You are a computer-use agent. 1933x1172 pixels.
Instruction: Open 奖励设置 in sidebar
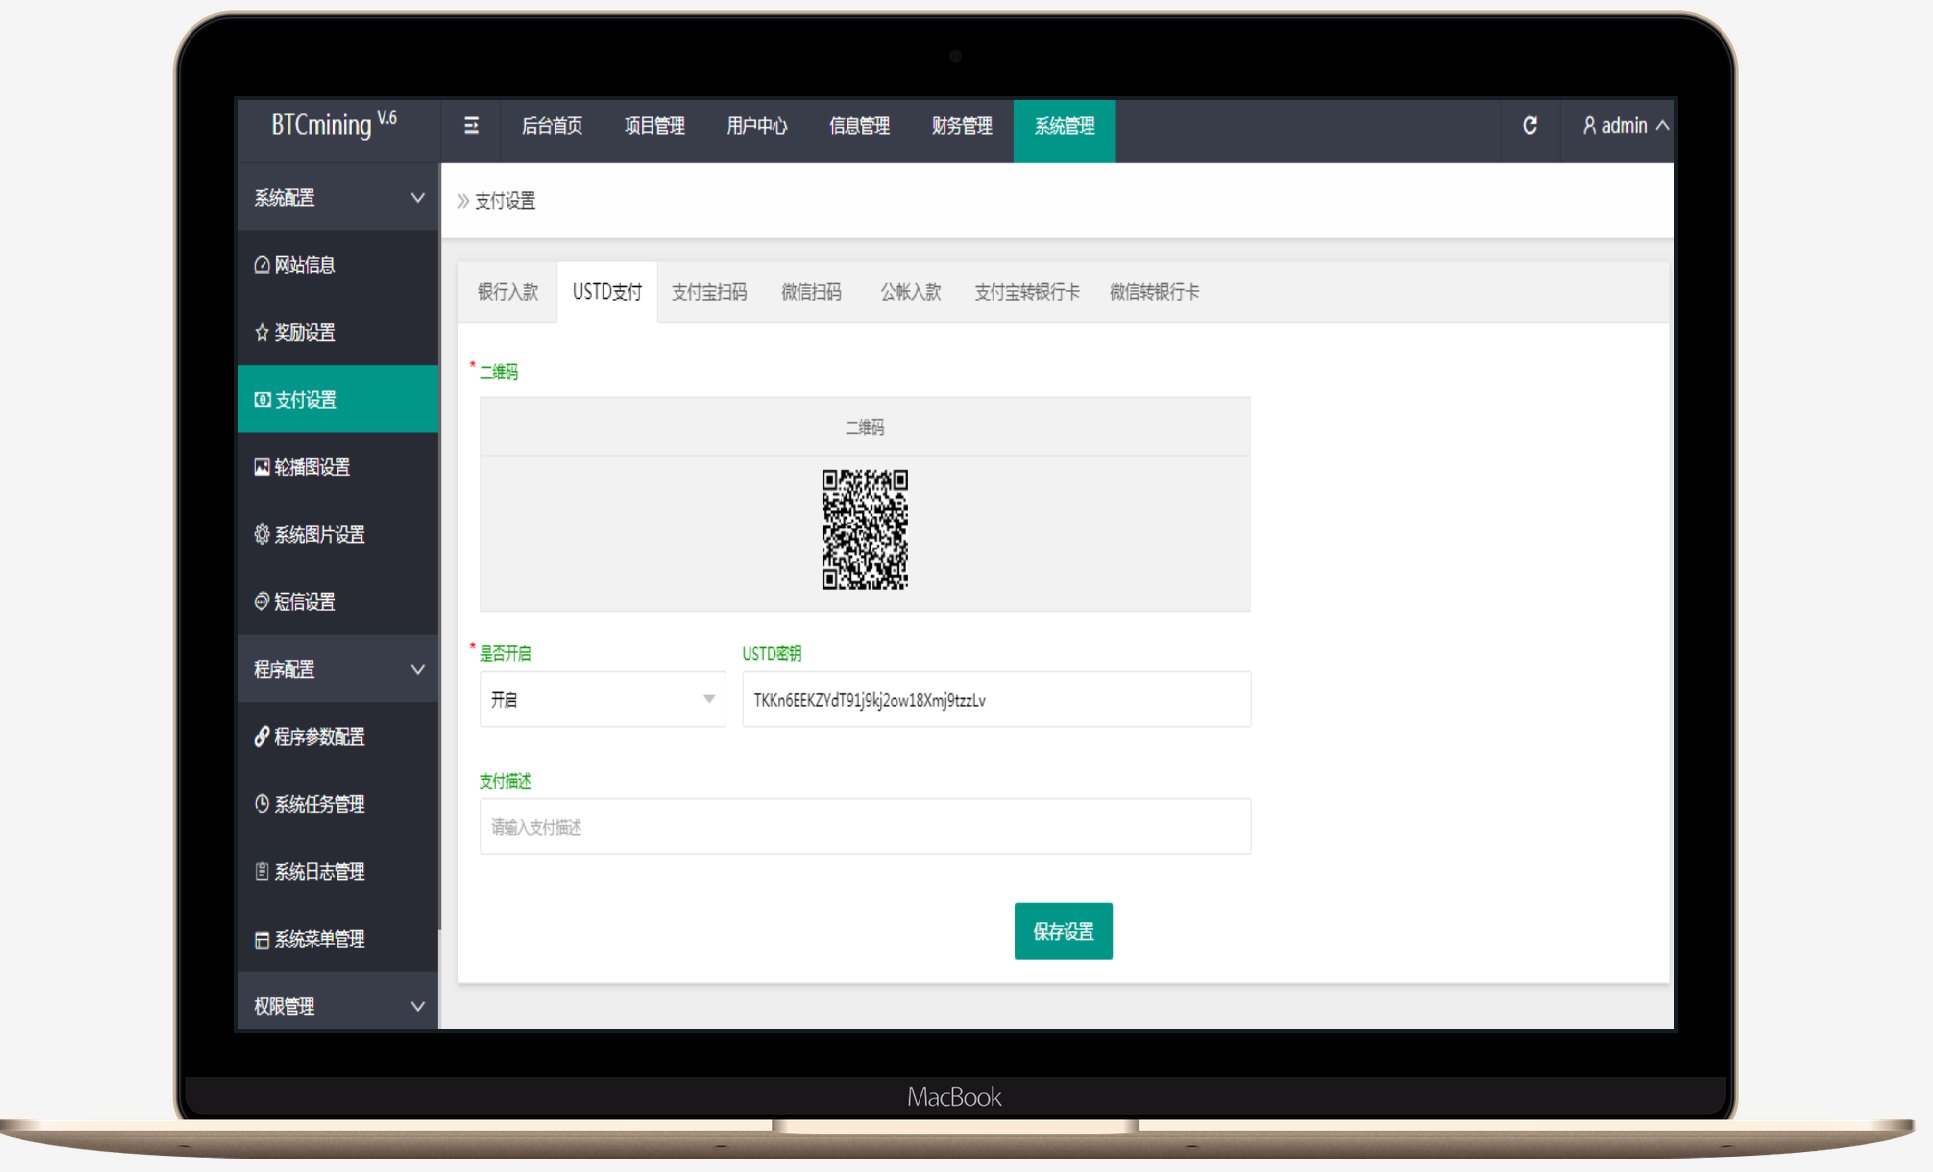coord(338,332)
